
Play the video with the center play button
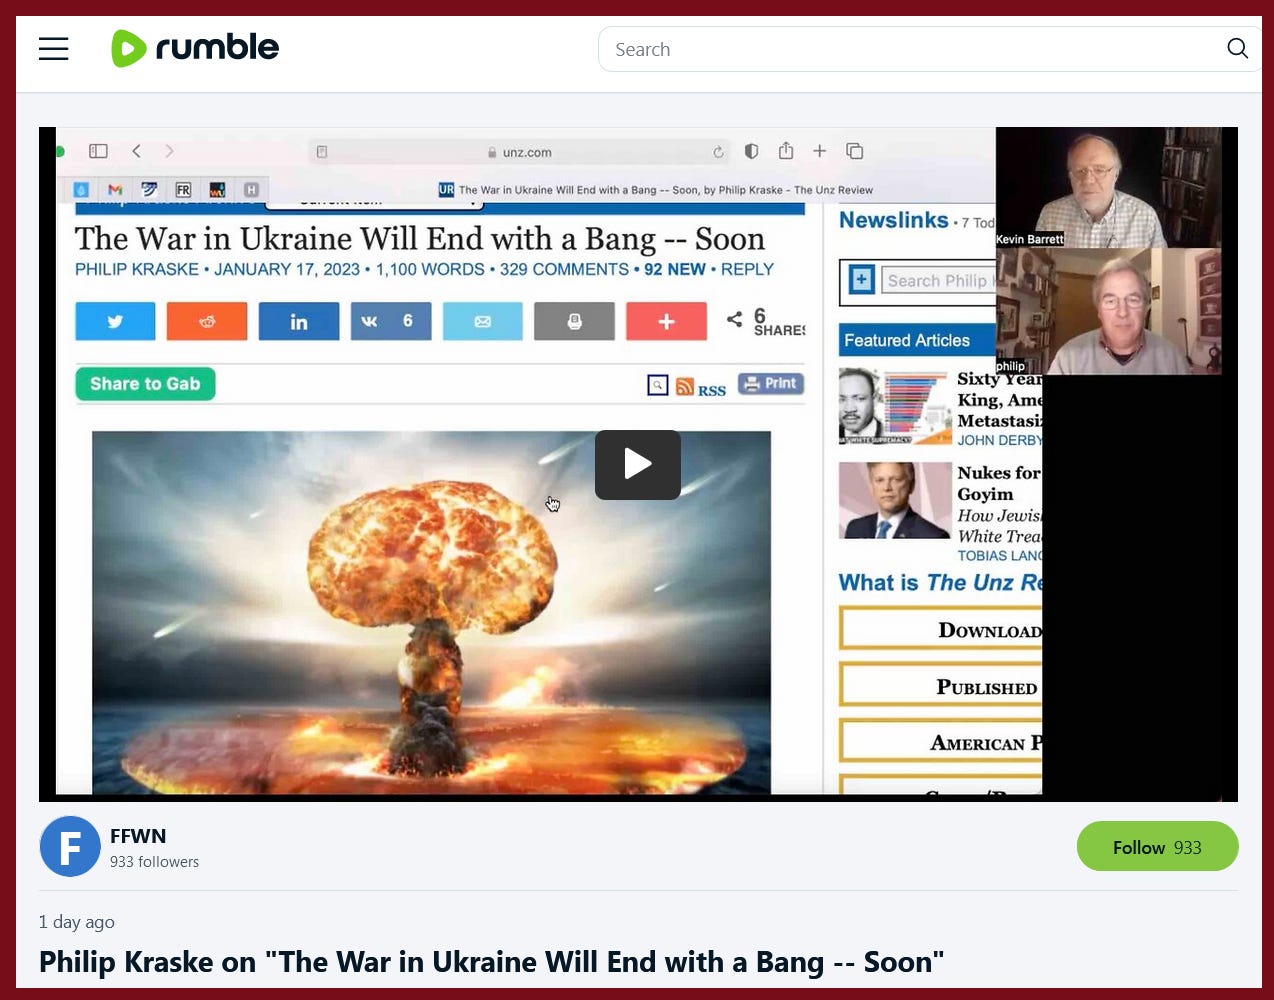coord(638,465)
